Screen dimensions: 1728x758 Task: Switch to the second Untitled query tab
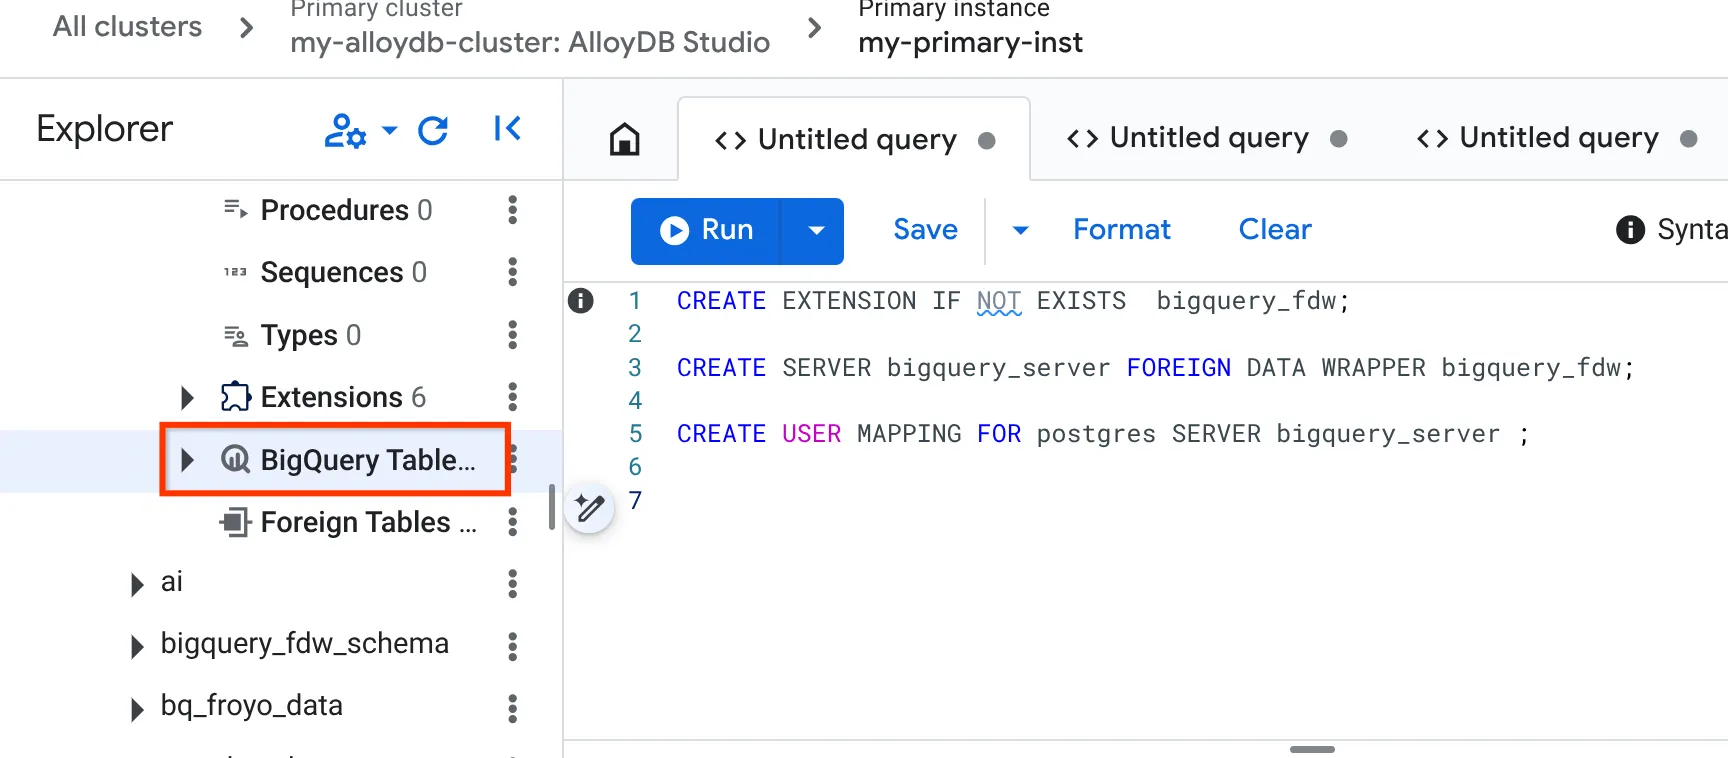coord(1206,138)
